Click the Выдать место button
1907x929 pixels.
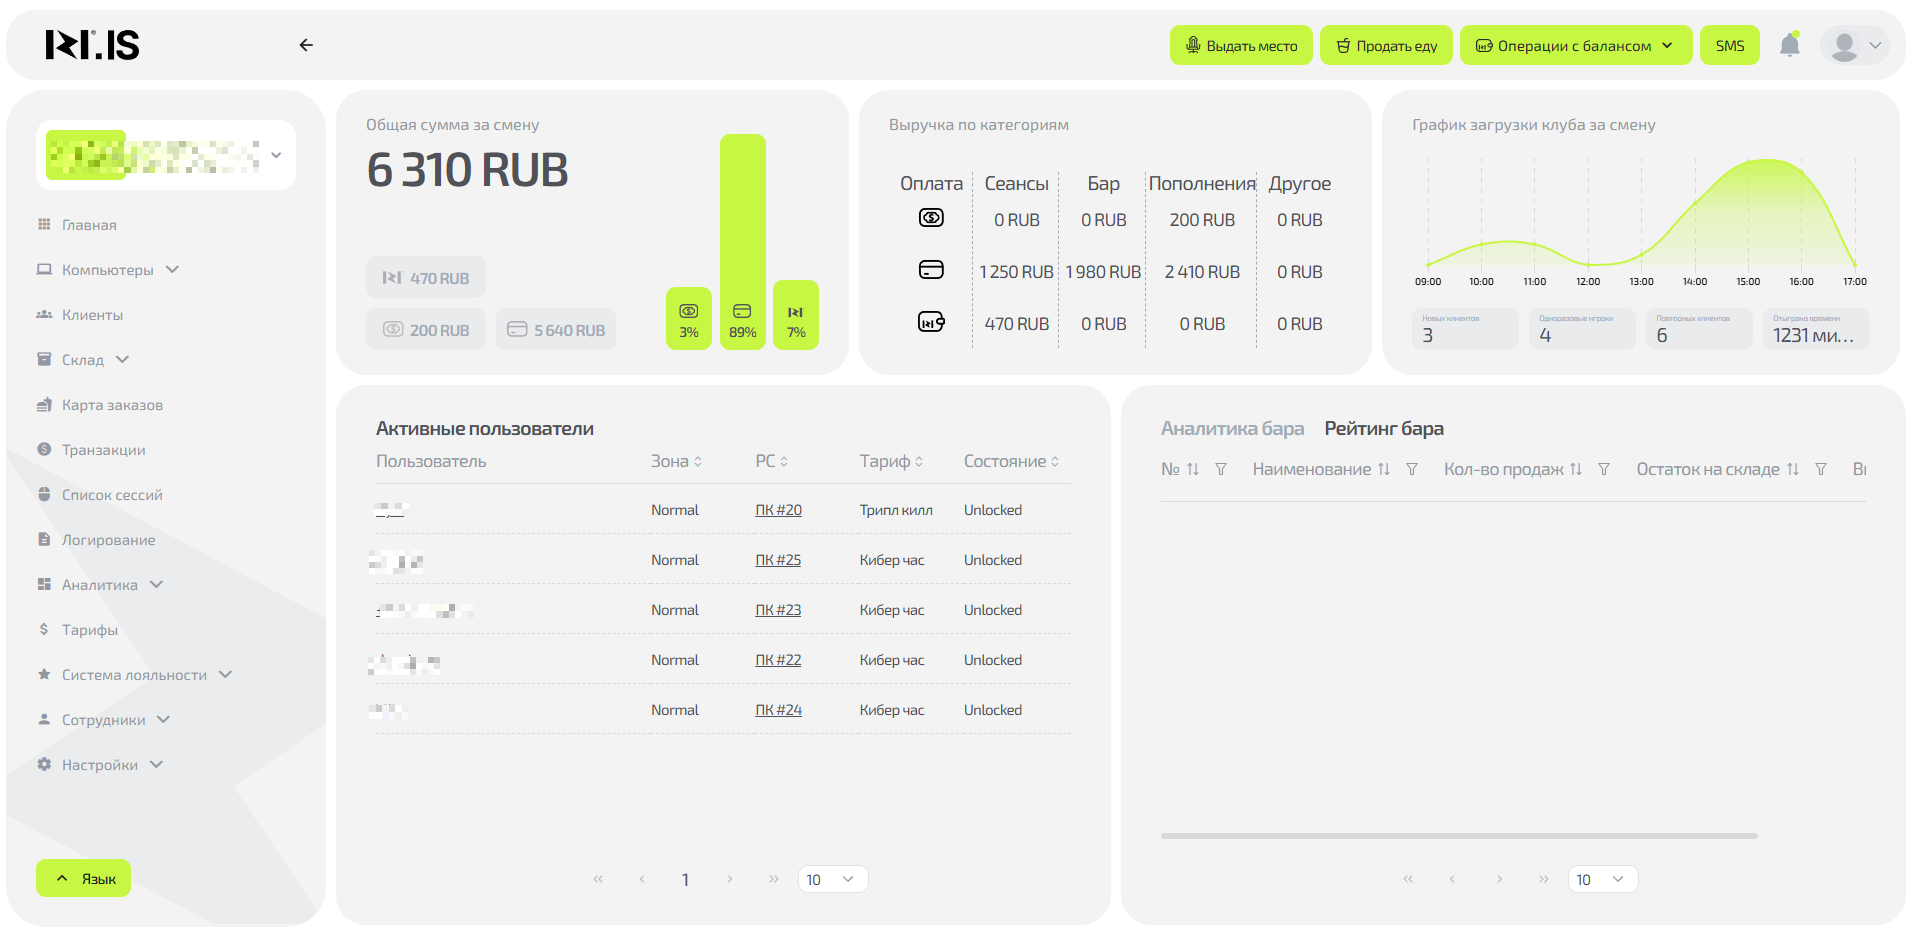click(x=1241, y=46)
